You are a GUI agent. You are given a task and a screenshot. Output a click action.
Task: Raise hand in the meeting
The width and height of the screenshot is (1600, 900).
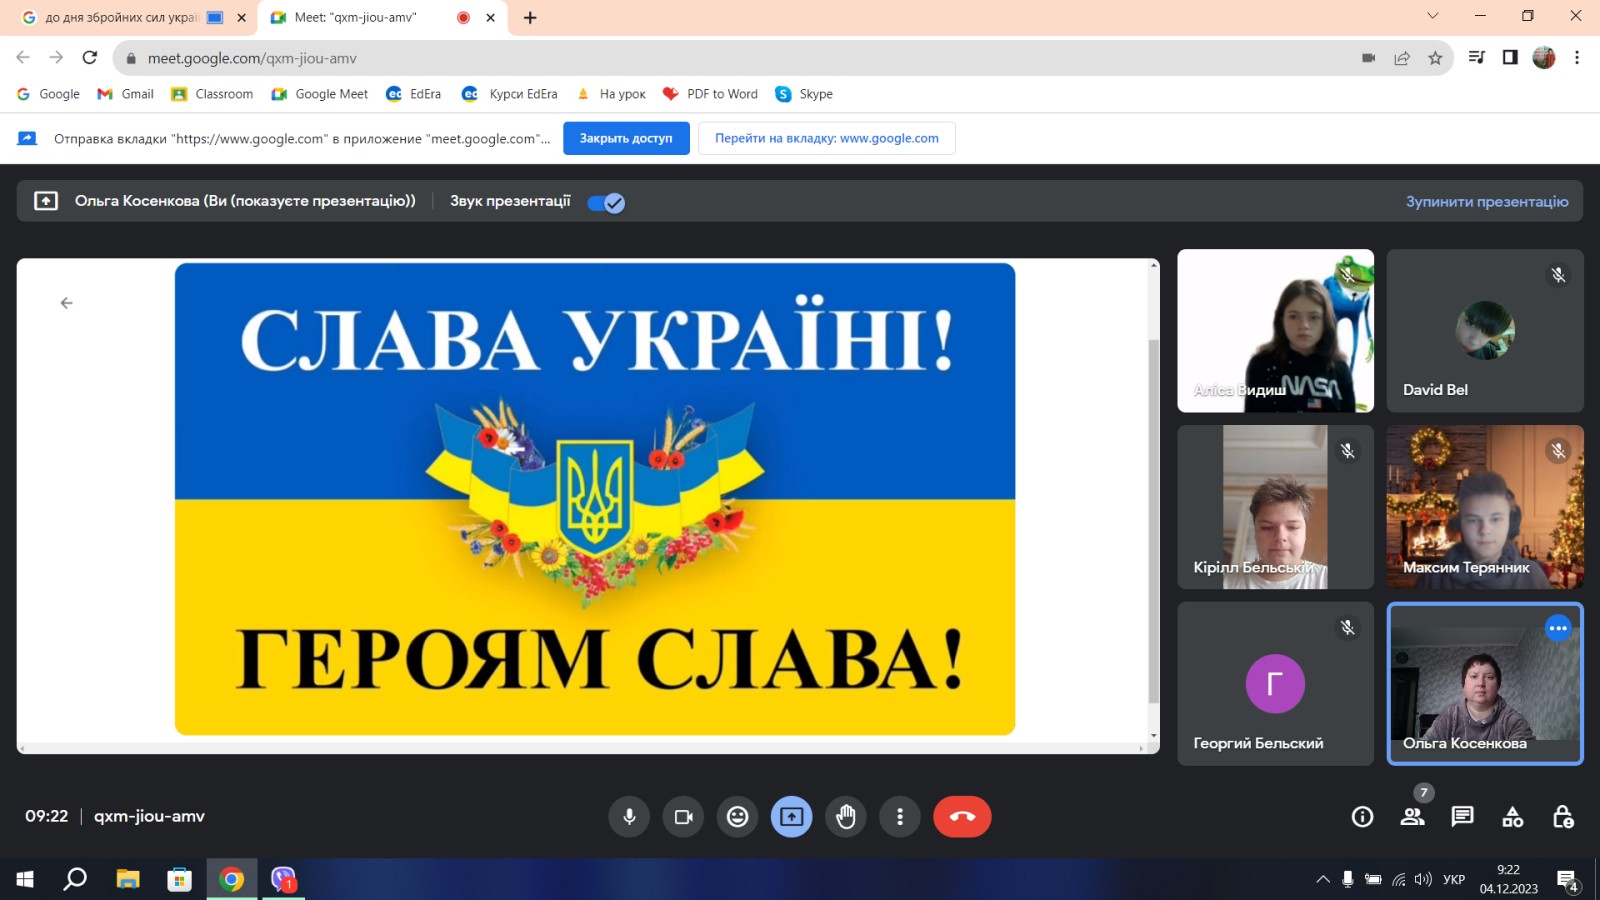pyautogui.click(x=846, y=817)
